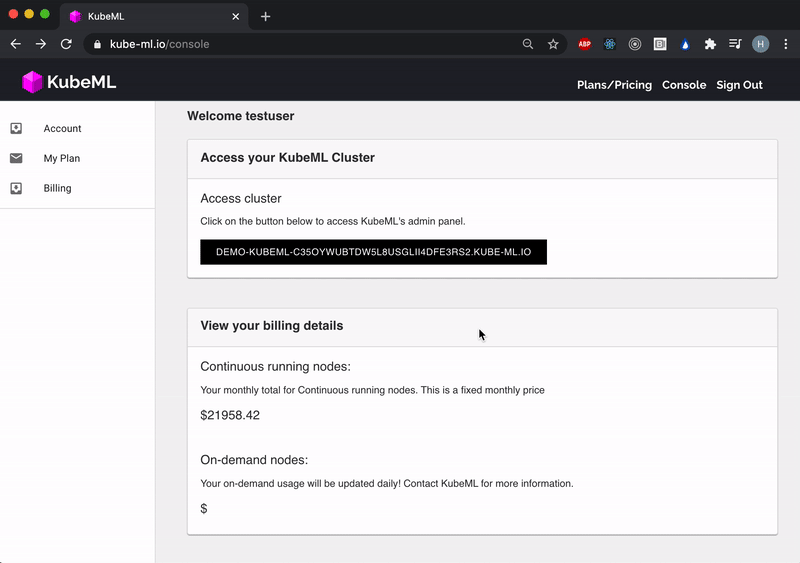
Task: Open Billing in the sidebar
Action: pyautogui.click(x=78, y=188)
